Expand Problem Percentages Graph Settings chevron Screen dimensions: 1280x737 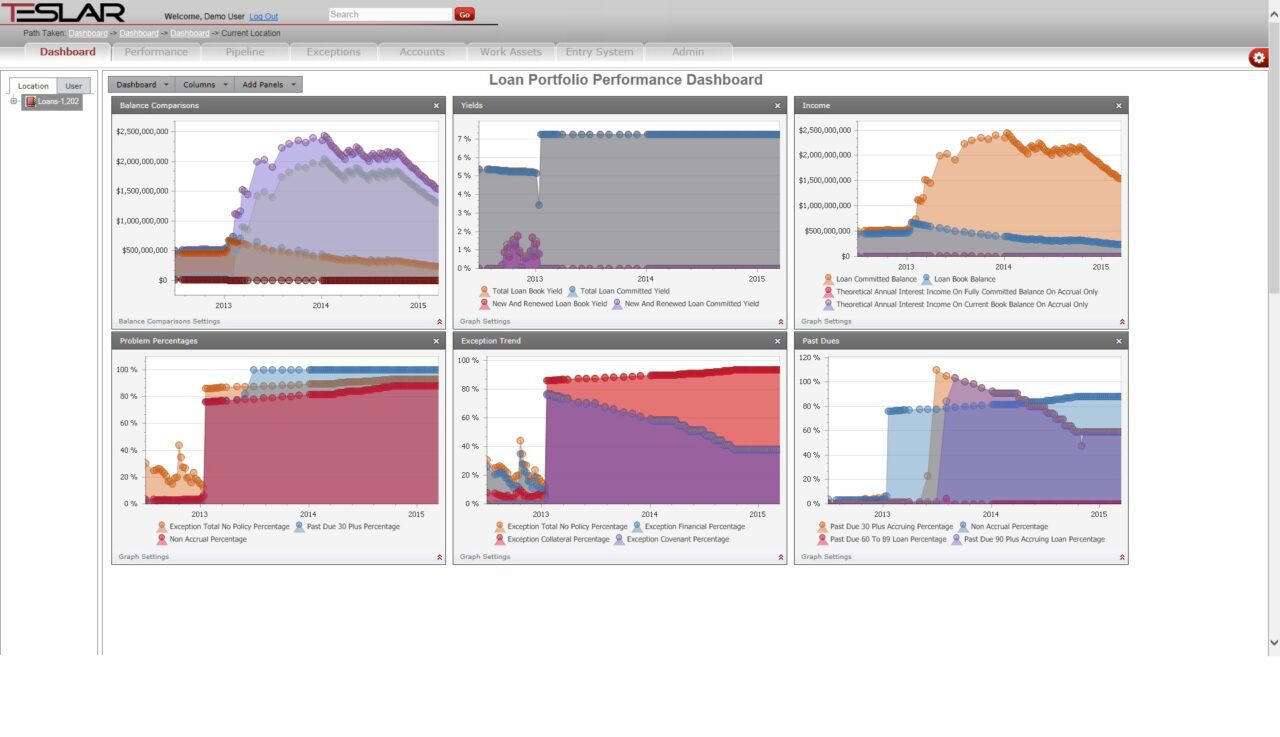439,557
